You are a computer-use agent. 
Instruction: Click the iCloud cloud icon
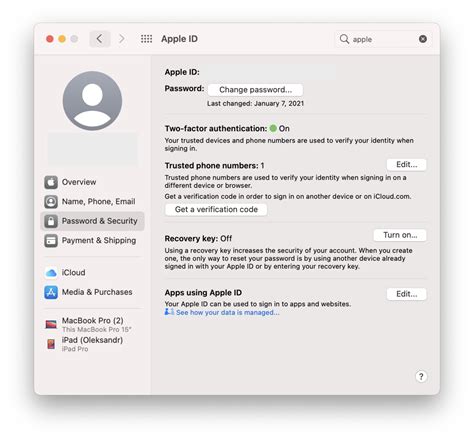(x=51, y=273)
